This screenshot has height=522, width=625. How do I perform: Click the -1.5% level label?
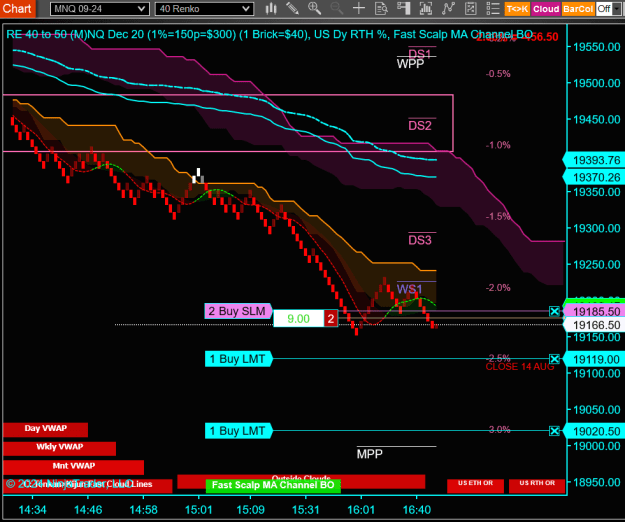498,216
